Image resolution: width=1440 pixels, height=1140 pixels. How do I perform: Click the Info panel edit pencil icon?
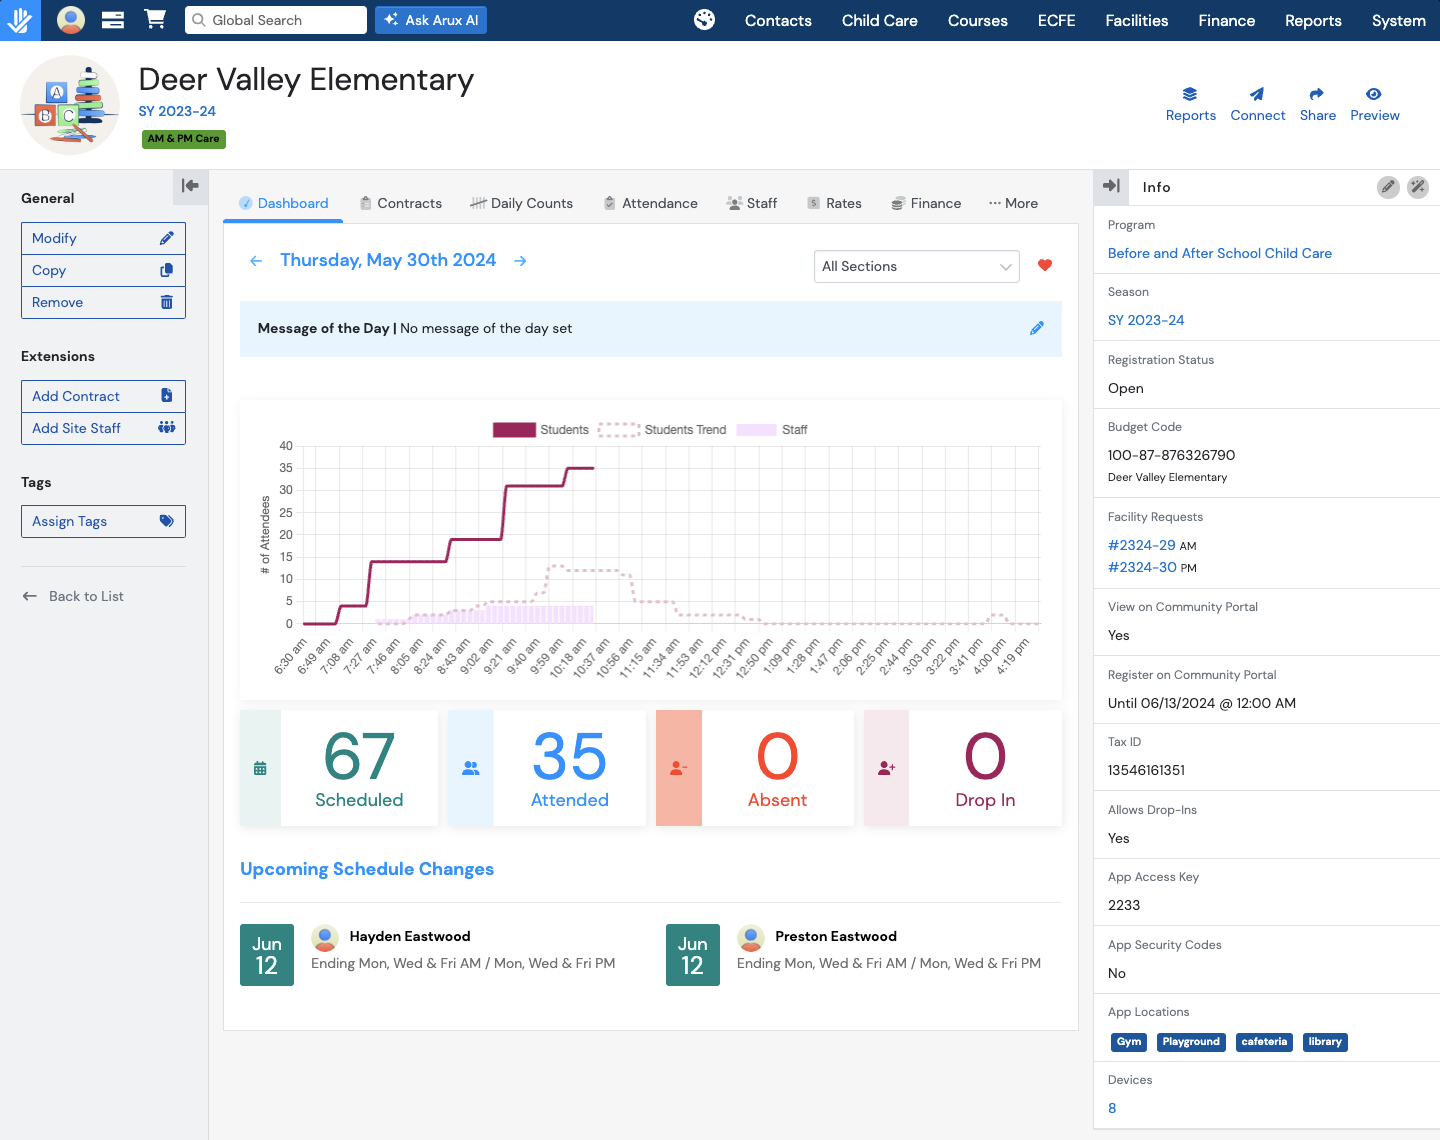coord(1388,187)
